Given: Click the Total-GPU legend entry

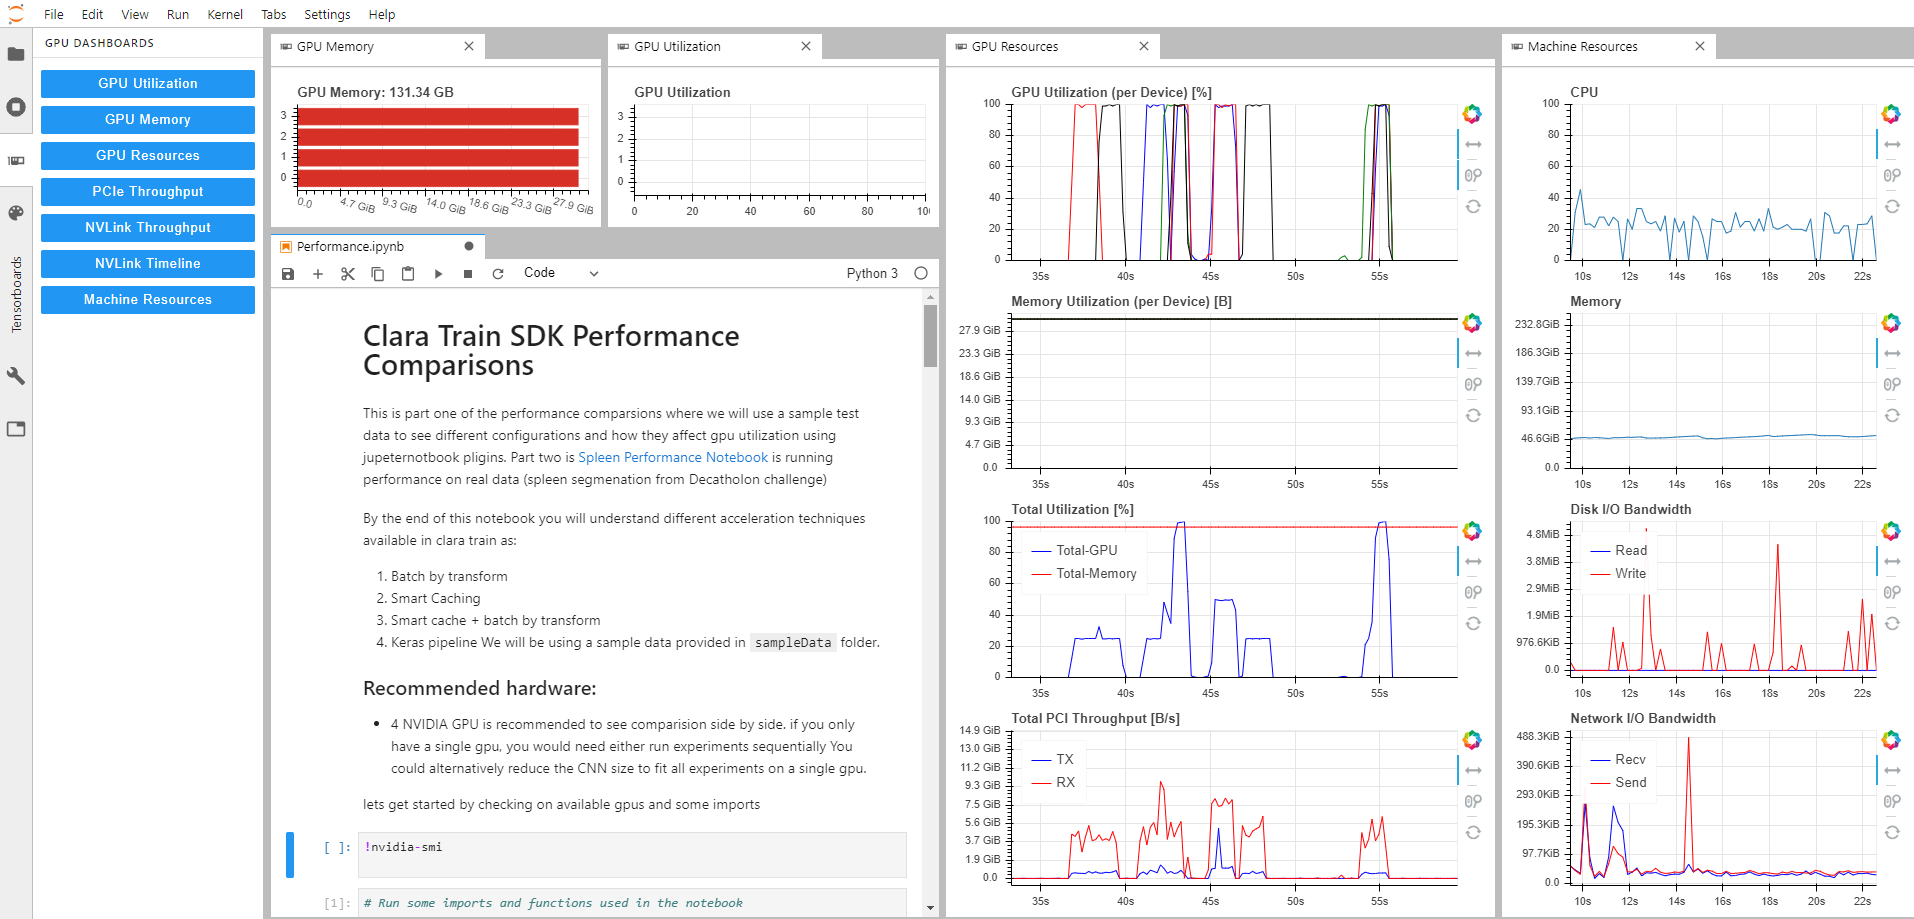Looking at the screenshot, I should (1074, 551).
